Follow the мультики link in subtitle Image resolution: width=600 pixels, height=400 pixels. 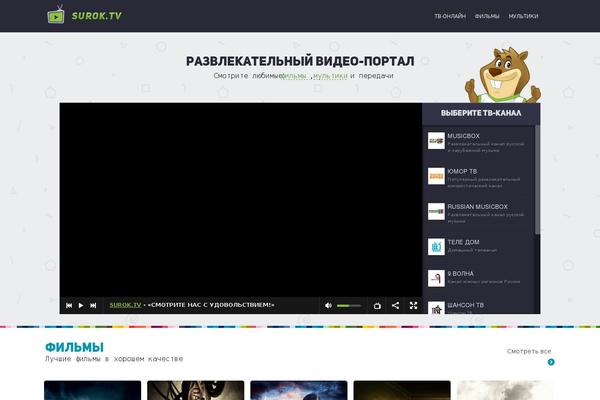click(x=330, y=76)
